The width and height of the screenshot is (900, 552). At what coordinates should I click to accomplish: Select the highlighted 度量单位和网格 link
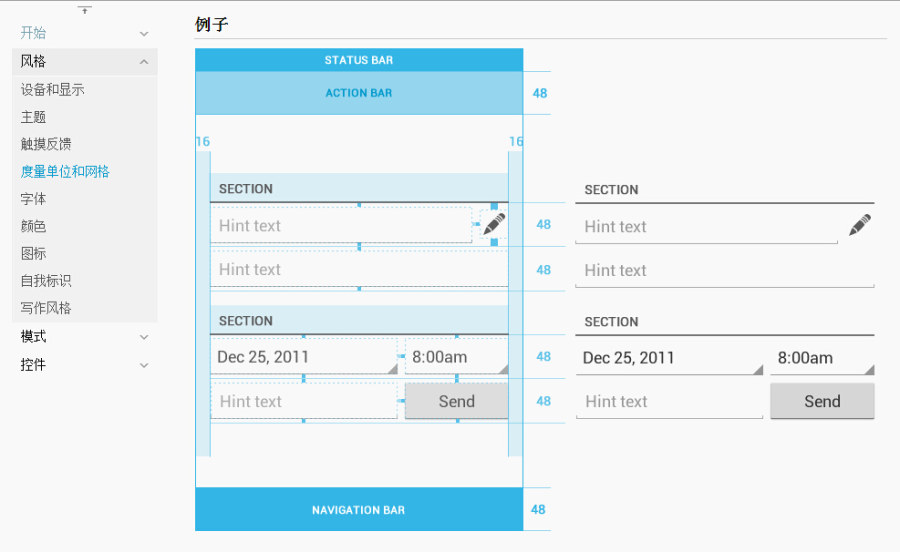65,172
